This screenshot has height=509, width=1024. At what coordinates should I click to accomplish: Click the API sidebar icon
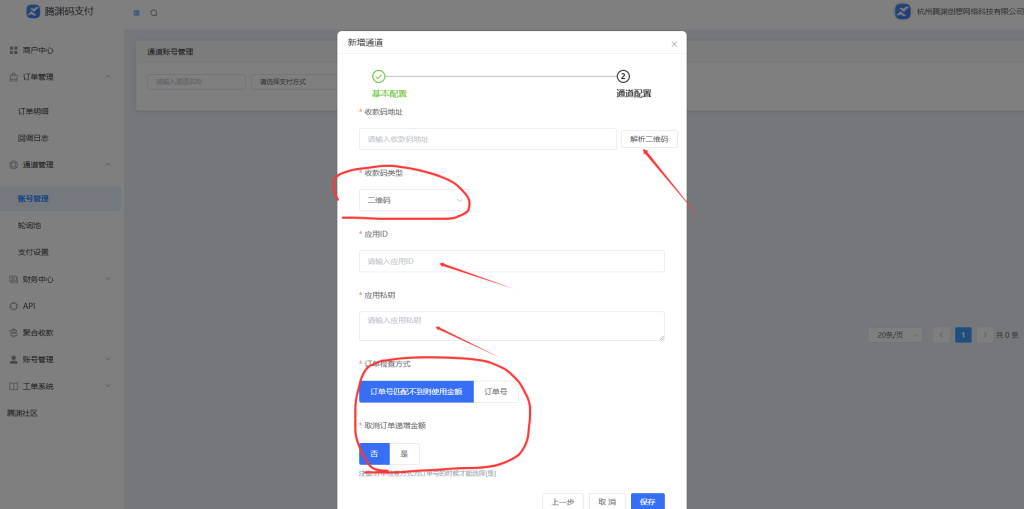click(x=13, y=306)
